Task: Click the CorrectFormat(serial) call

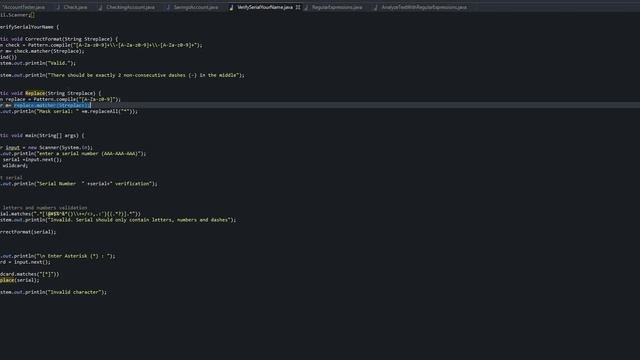Action: click(x=28, y=232)
